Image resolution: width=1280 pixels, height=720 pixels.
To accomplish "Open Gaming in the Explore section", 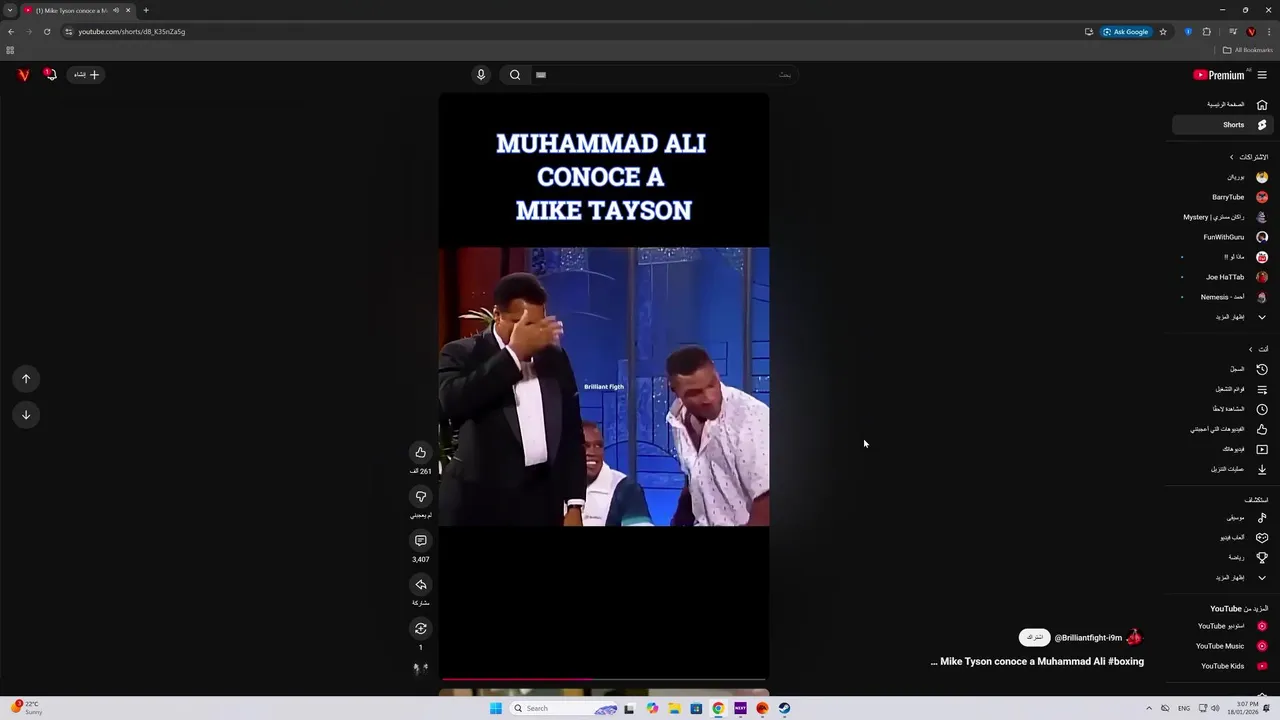I will click(1222, 538).
